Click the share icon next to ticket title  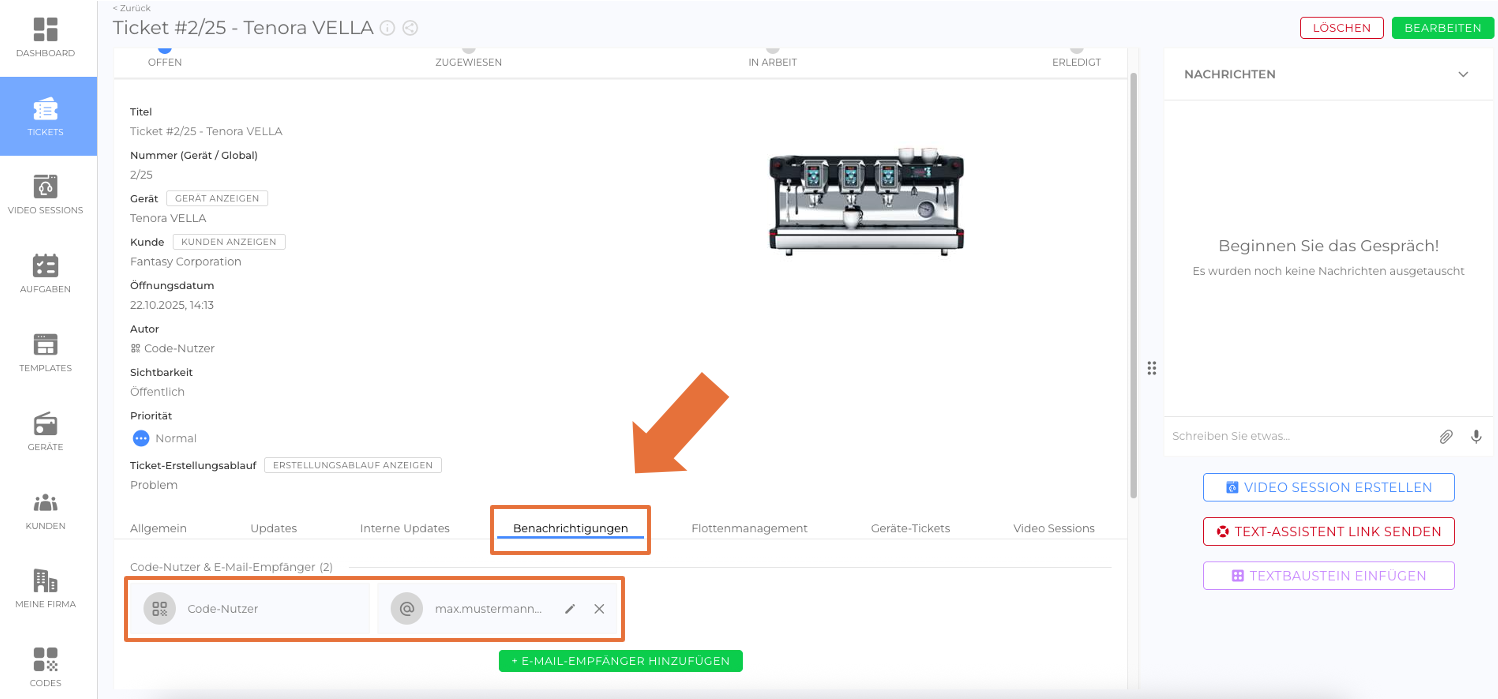click(410, 28)
